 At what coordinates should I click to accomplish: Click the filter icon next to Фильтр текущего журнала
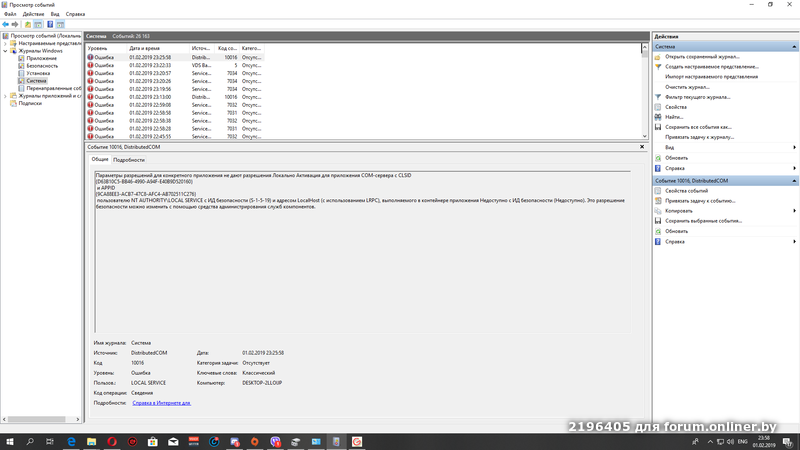pyautogui.click(x=658, y=97)
